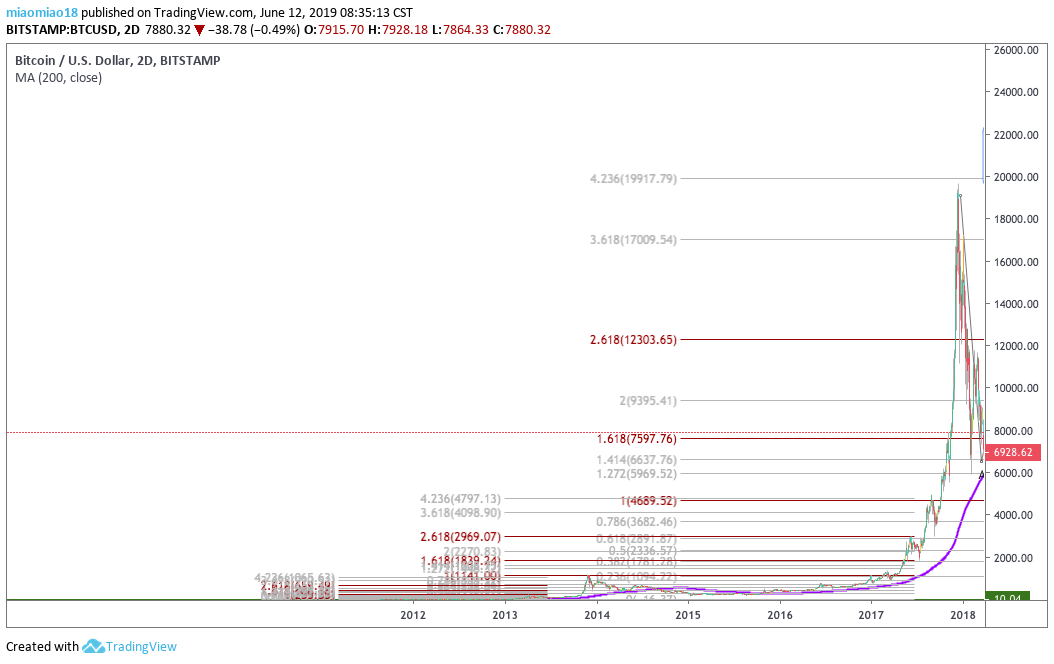Click the open value O:7915.70
The width and height of the screenshot is (1054, 664).
point(334,30)
